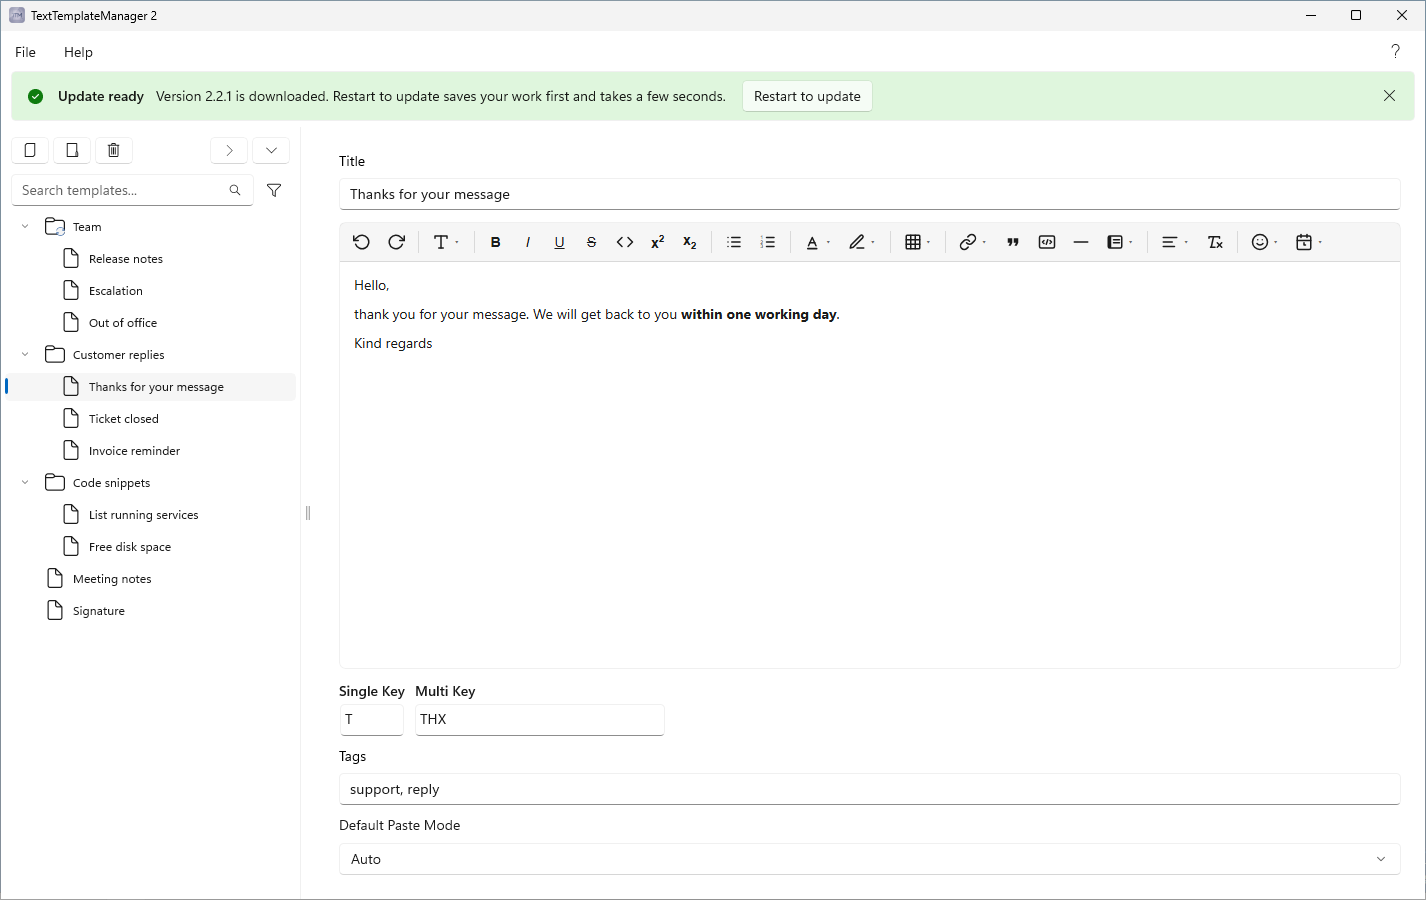Image resolution: width=1426 pixels, height=900 pixels.
Task: Apply subscript formatting
Action: point(689,242)
